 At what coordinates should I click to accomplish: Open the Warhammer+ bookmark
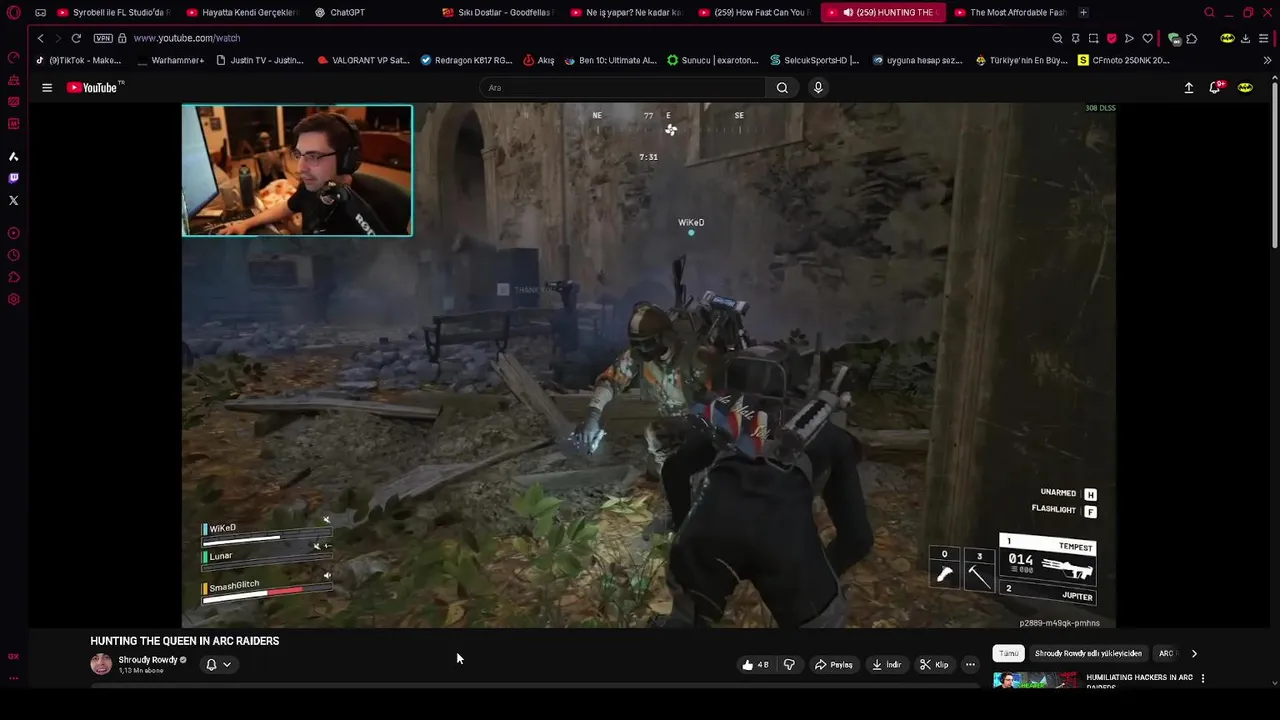click(170, 60)
